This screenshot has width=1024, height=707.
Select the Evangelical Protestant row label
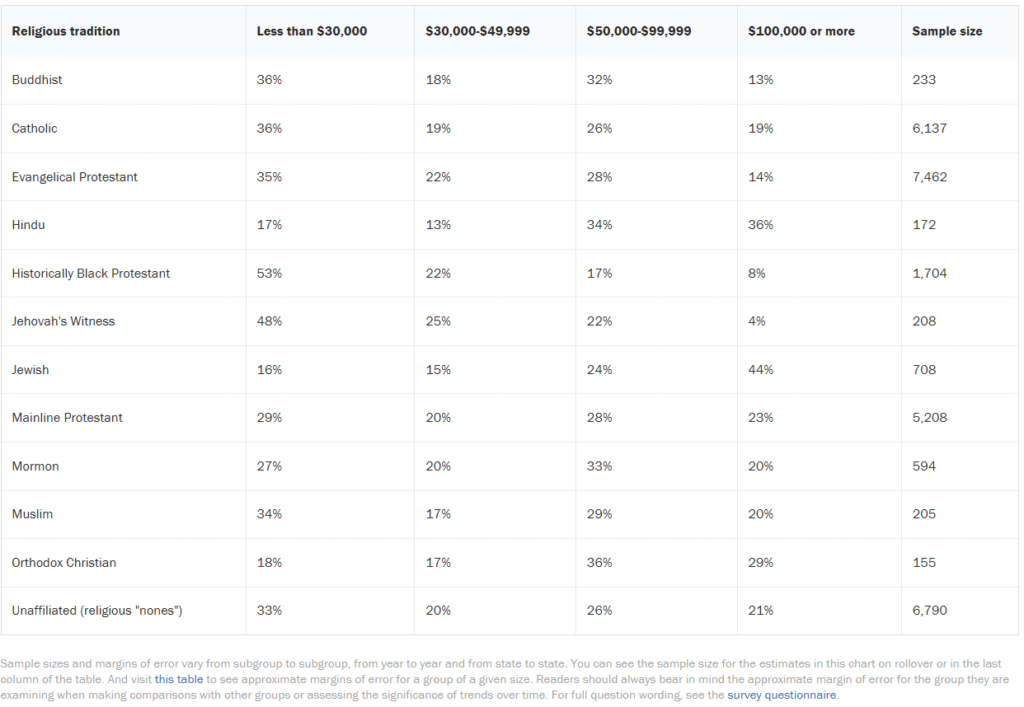[75, 177]
